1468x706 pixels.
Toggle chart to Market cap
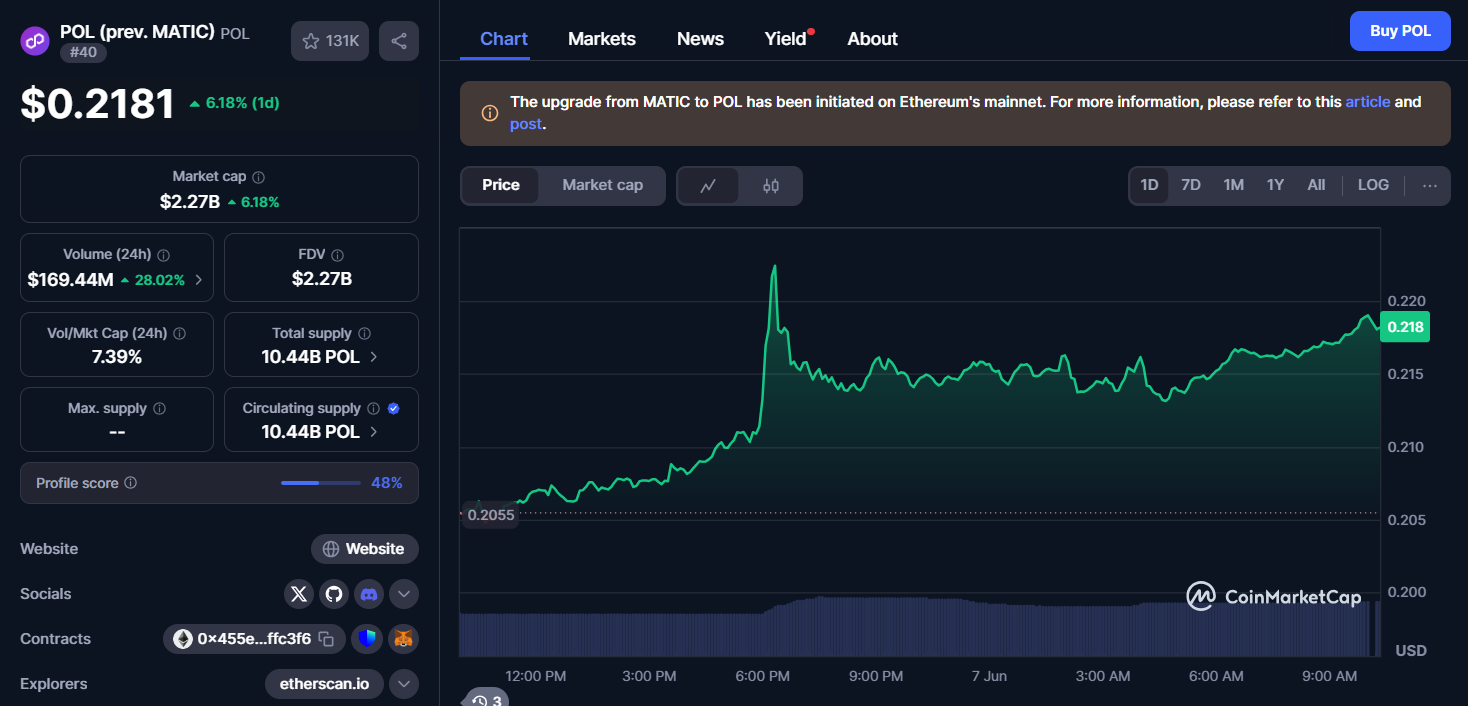pos(602,185)
